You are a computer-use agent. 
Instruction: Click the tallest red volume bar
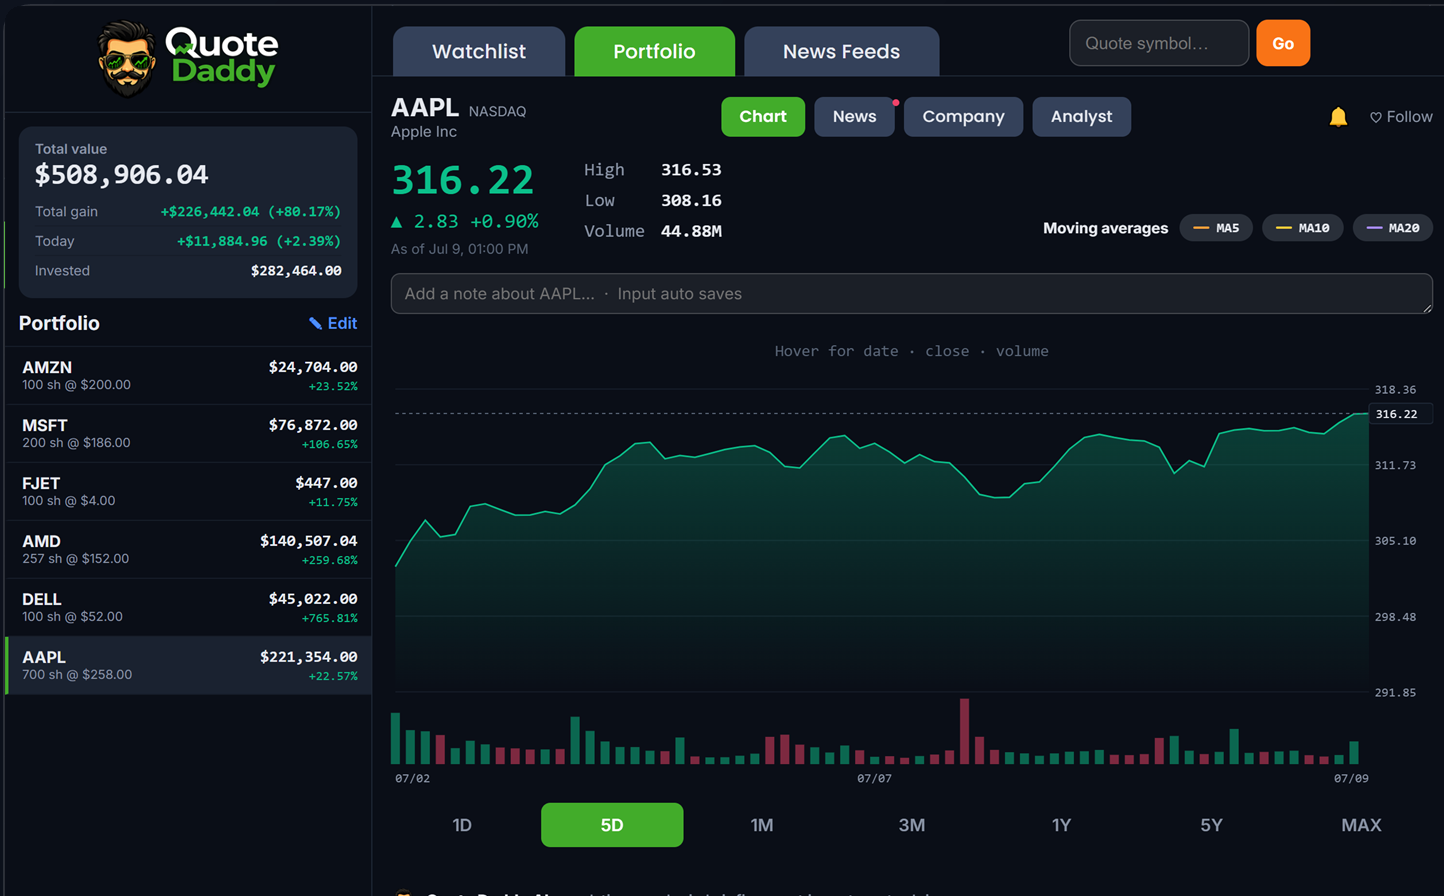coord(965,732)
